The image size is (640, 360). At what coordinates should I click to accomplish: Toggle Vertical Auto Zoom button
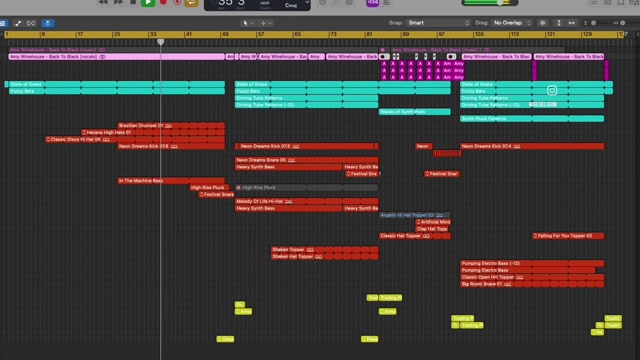[x=559, y=23]
